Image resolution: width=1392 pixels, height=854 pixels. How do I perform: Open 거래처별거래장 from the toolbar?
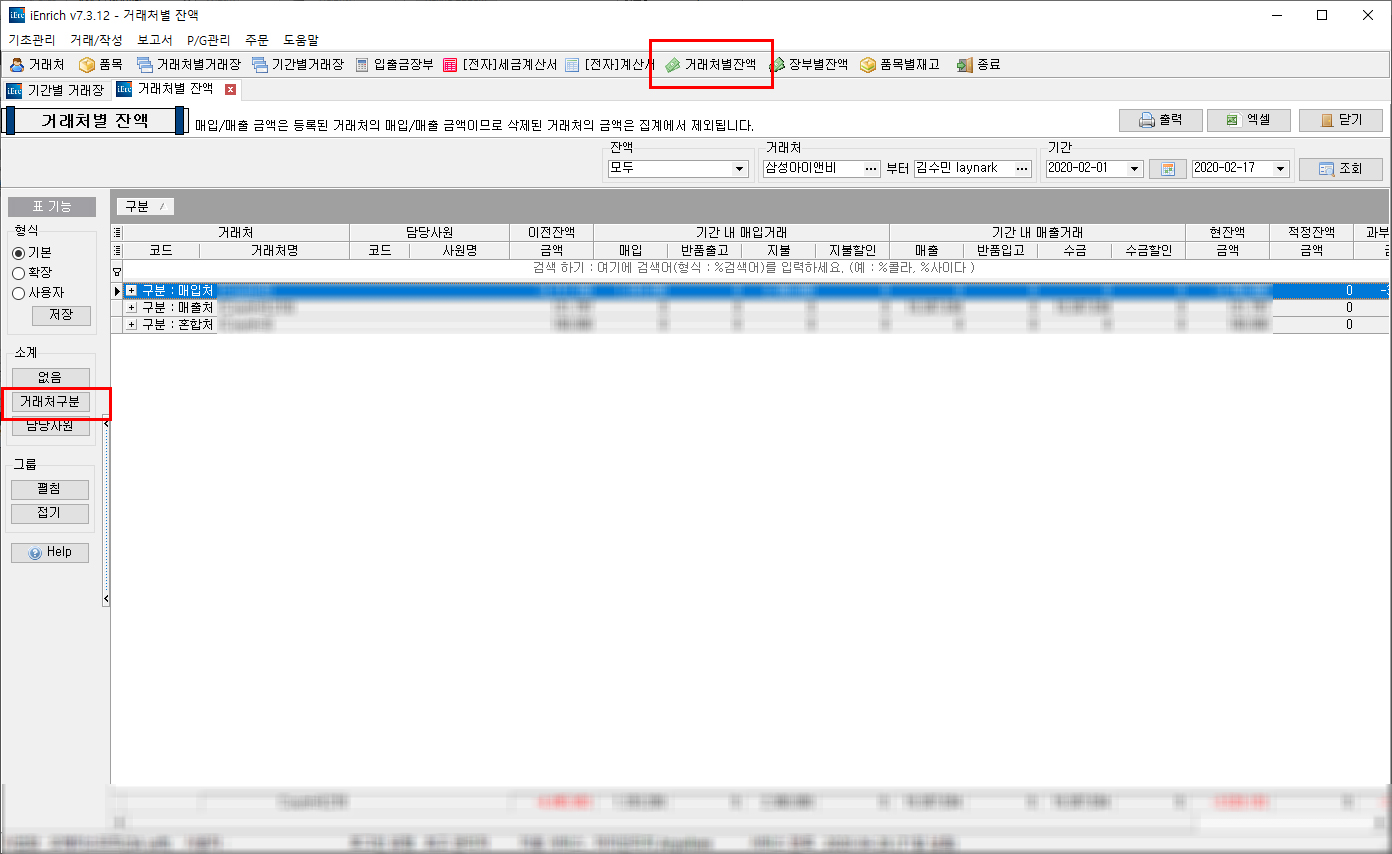(x=188, y=64)
